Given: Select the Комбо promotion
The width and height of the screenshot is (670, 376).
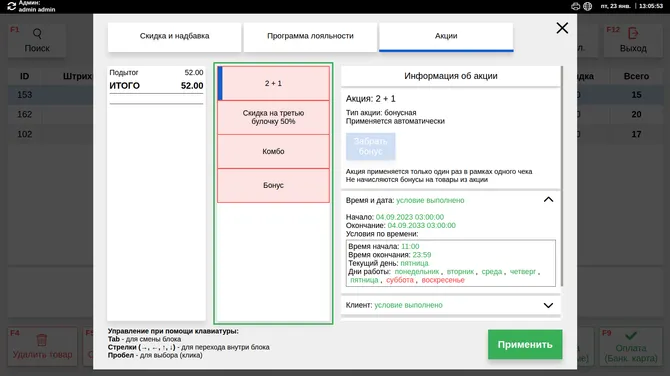Looking at the screenshot, I should [x=273, y=151].
